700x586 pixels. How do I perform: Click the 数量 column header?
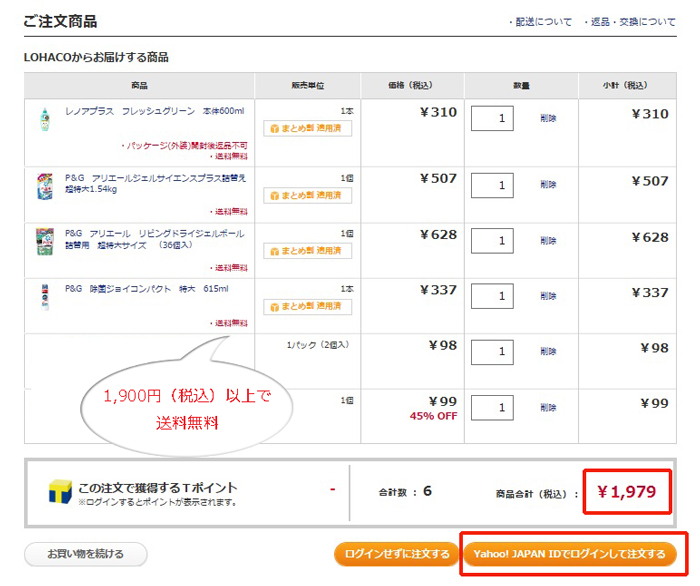[x=521, y=85]
